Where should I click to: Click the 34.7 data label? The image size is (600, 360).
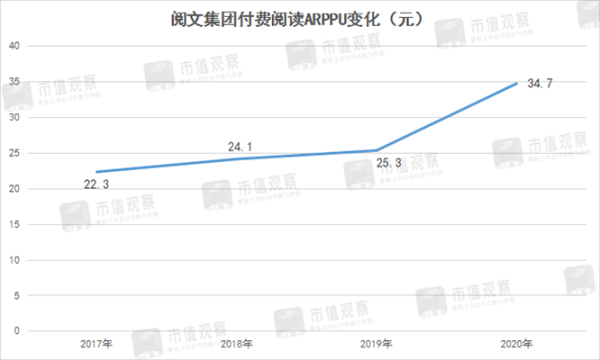click(540, 83)
